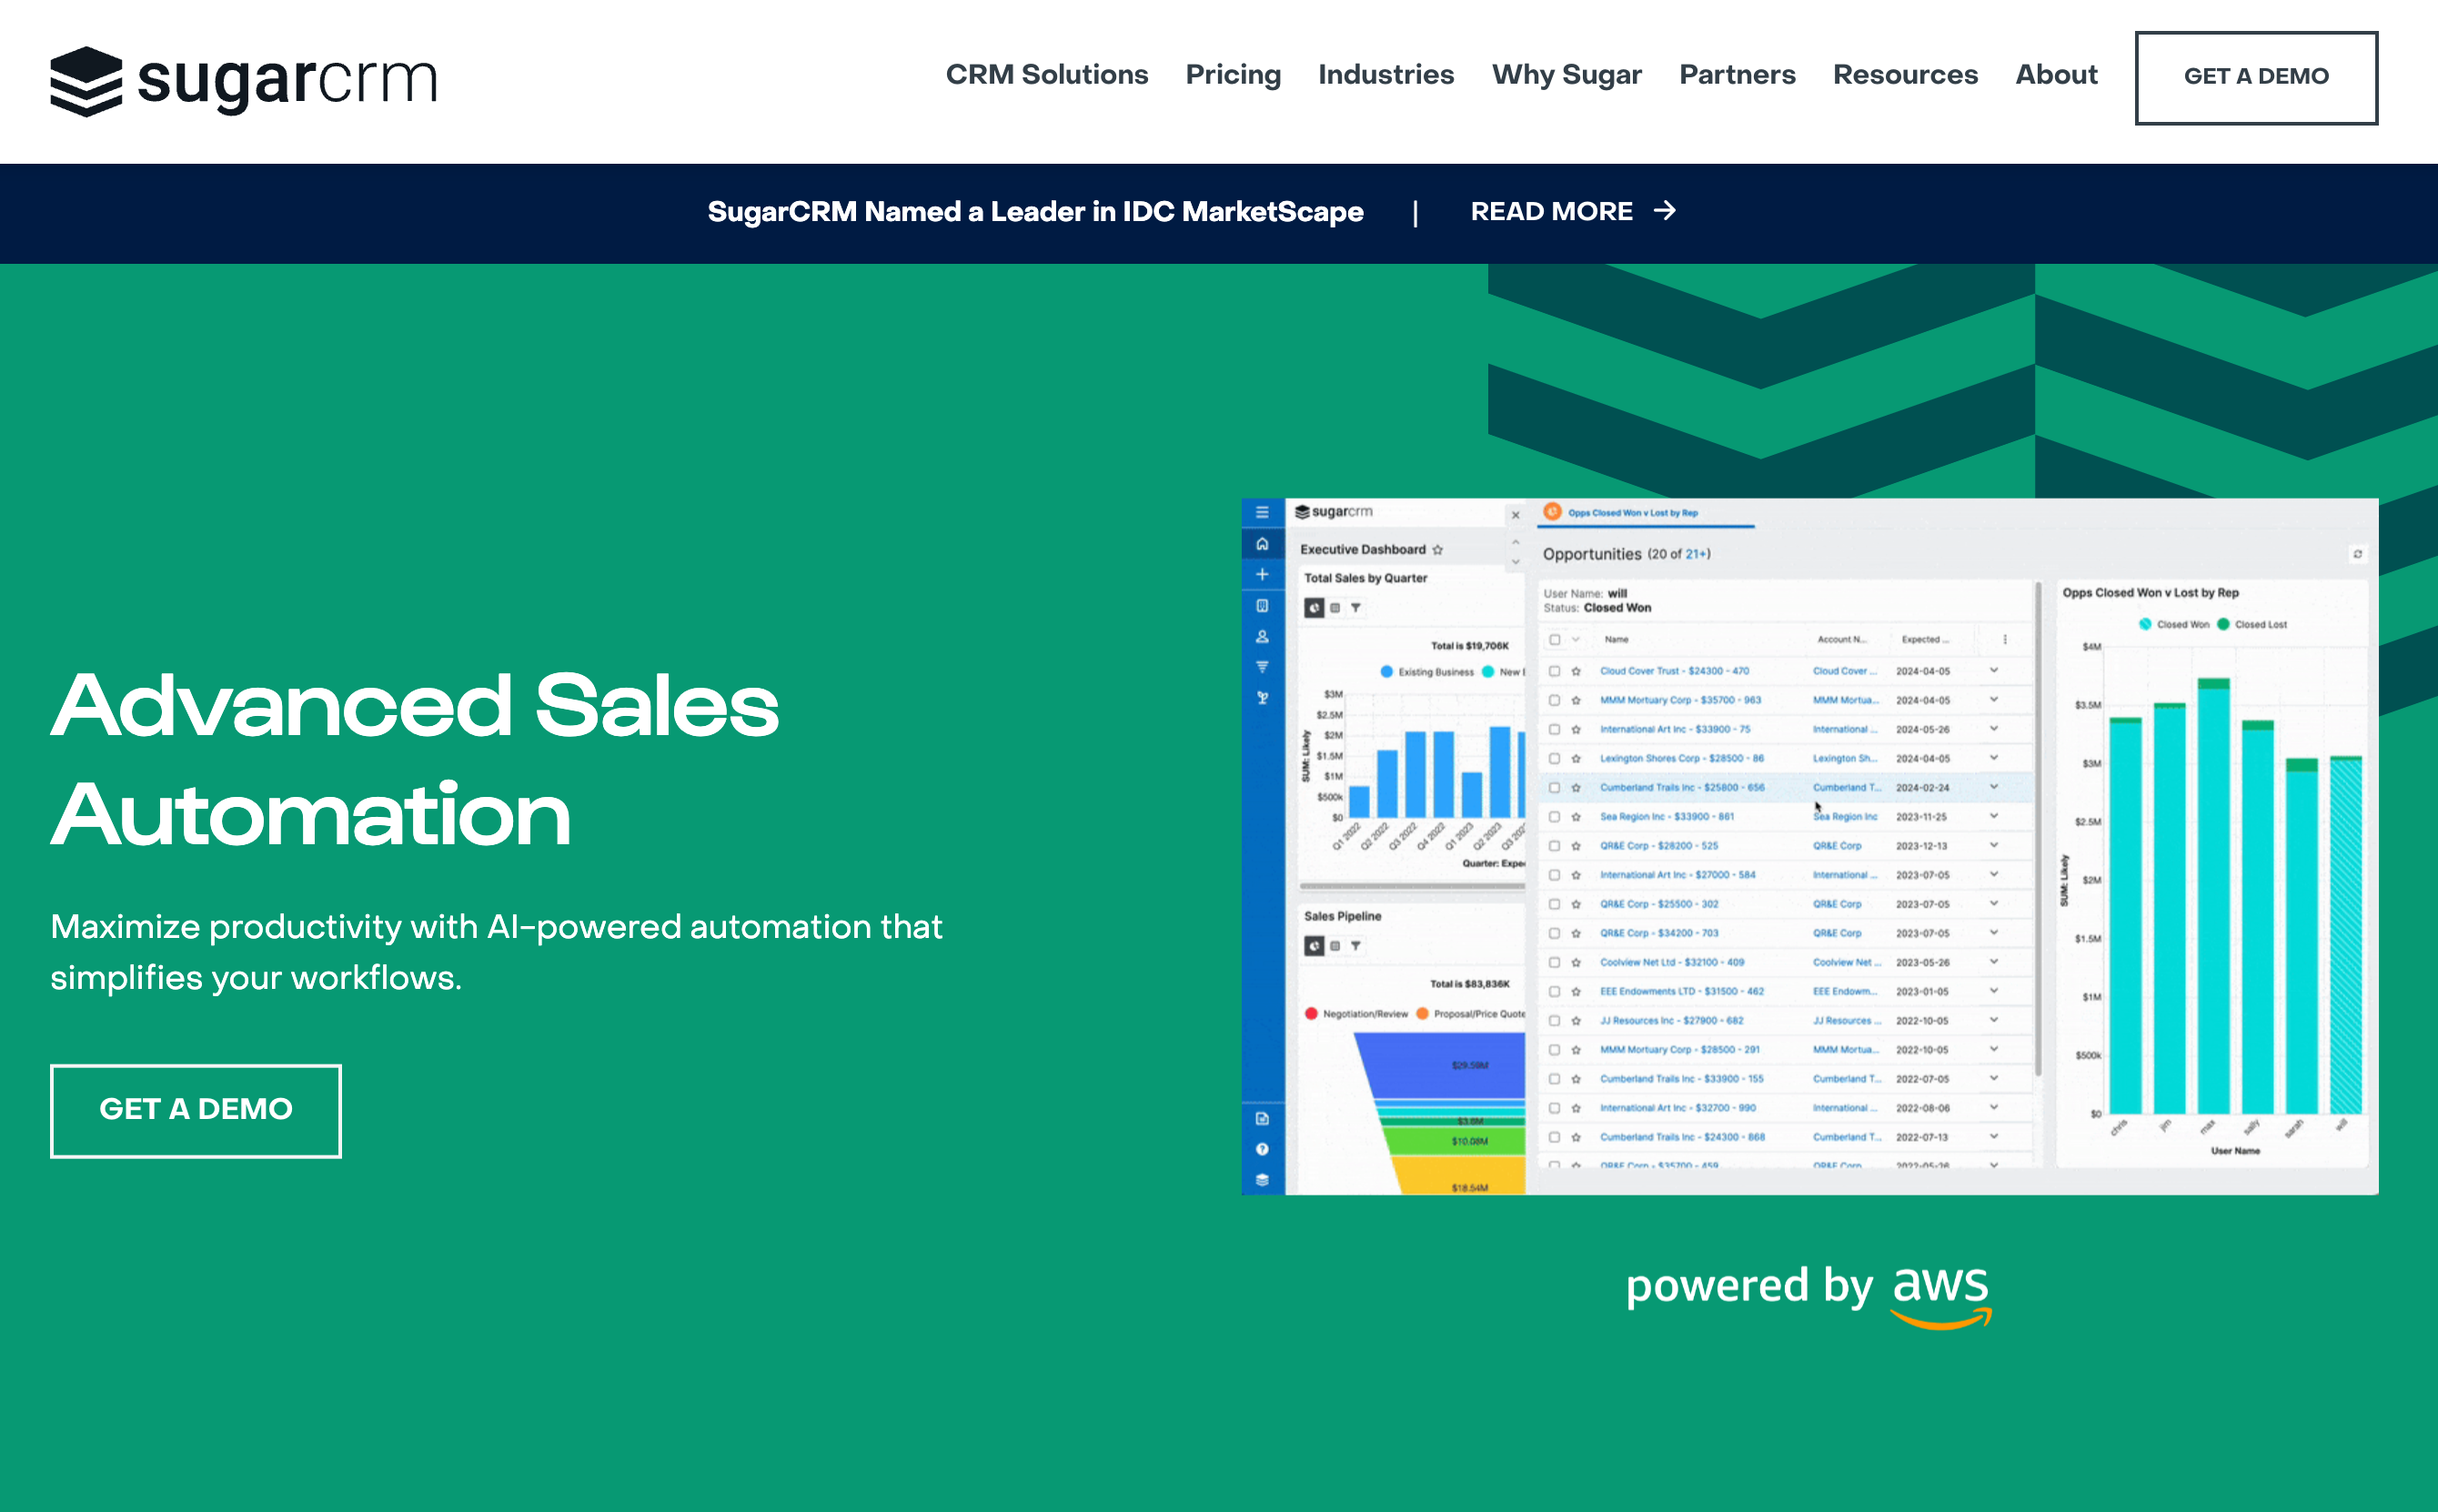The height and width of the screenshot is (1512, 2438).
Task: Check the Lexington Shores Corp - $28500 row
Action: pyautogui.click(x=1555, y=758)
